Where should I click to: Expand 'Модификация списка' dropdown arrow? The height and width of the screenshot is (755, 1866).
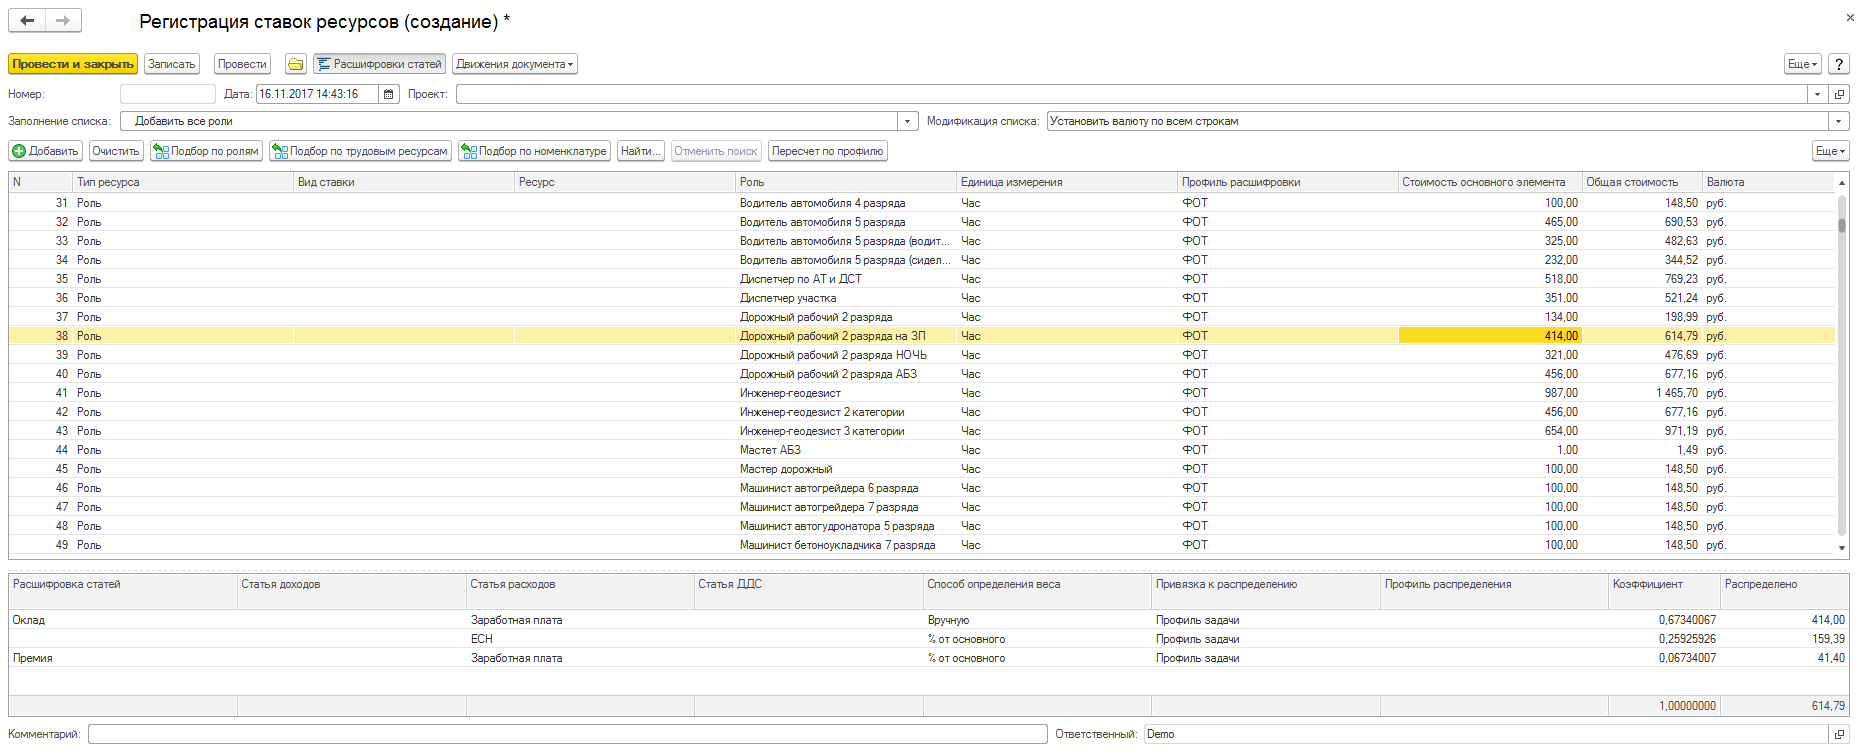click(x=1839, y=121)
